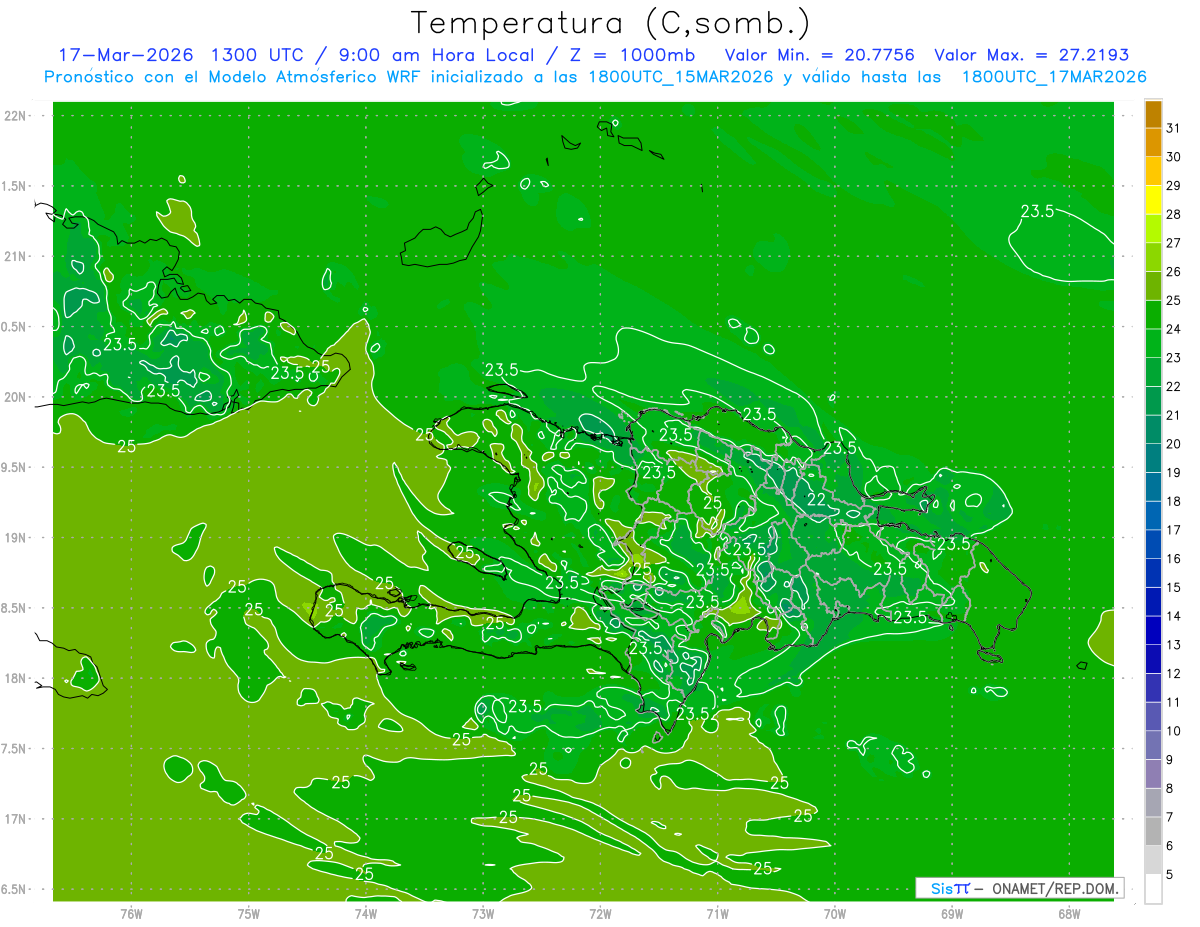Click the yellow legend swatch between 28 and 29
The image size is (1200, 927).
(x=1153, y=200)
